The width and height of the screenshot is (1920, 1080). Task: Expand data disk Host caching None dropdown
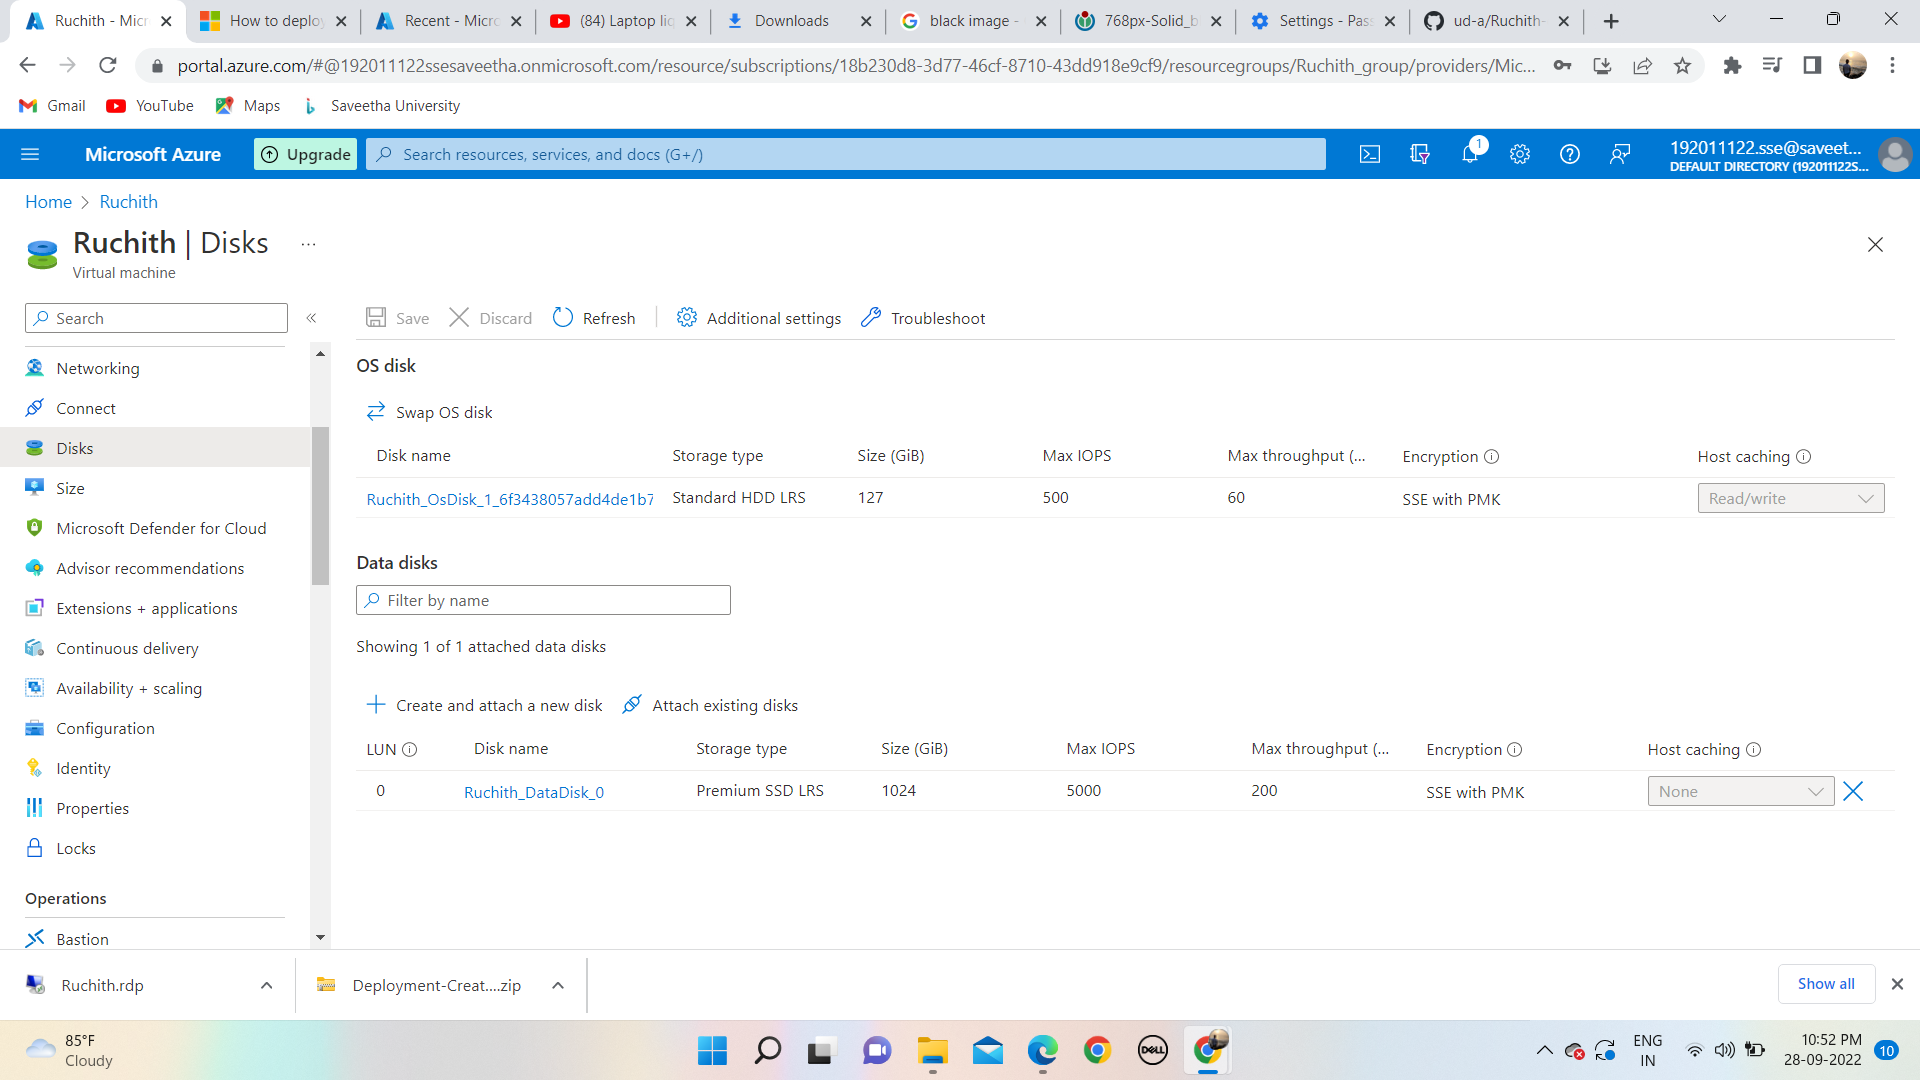pos(1740,791)
